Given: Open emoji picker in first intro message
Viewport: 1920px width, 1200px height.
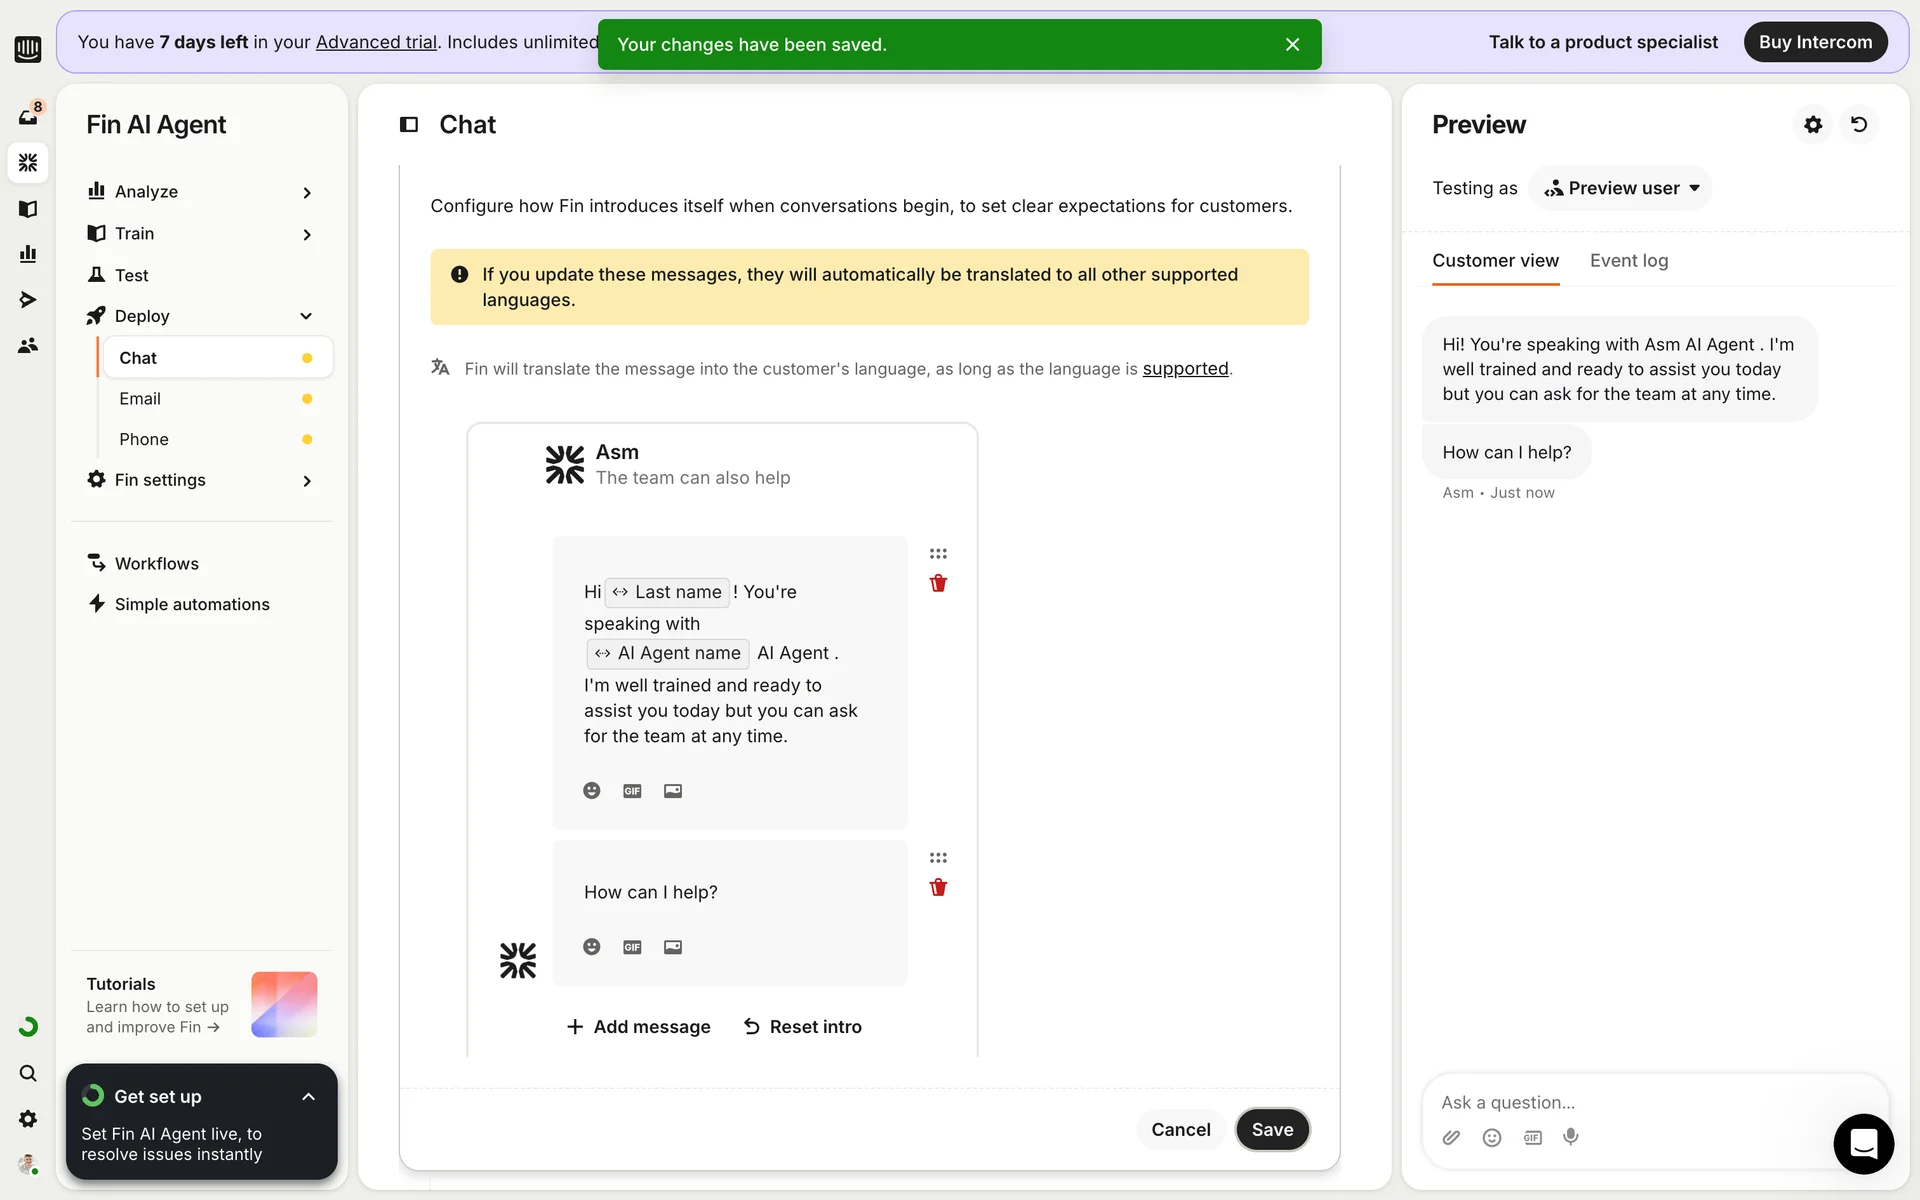Looking at the screenshot, I should 592,791.
